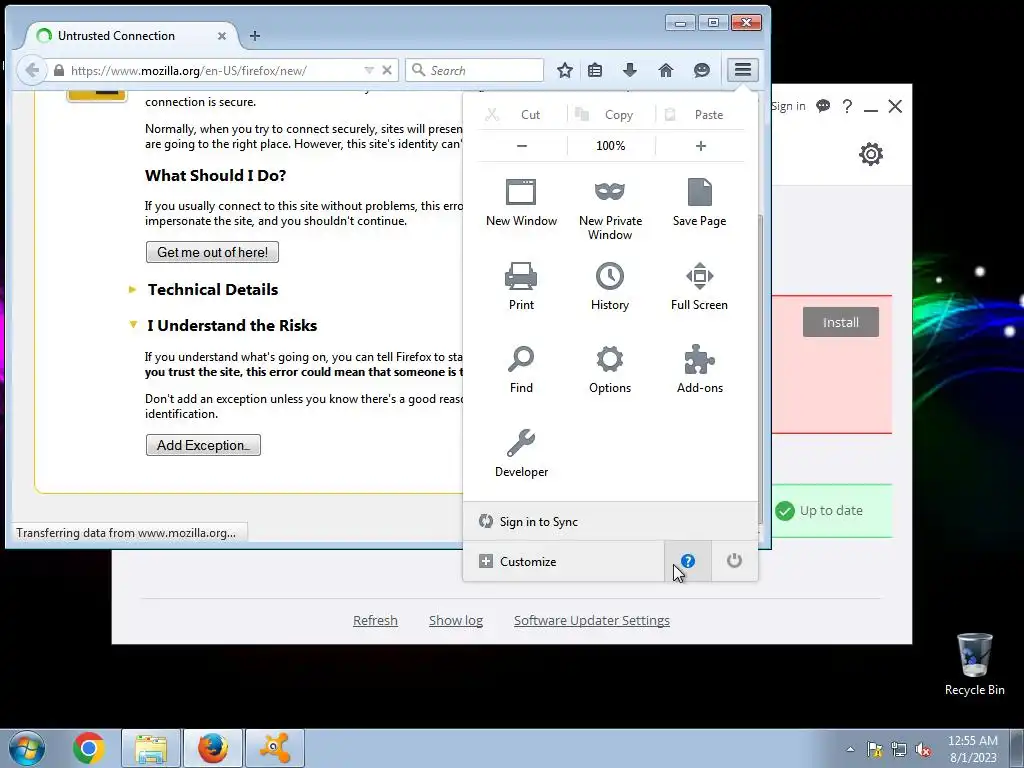Launch Chrome from taskbar
The width and height of the screenshot is (1024, 768).
pos(89,748)
